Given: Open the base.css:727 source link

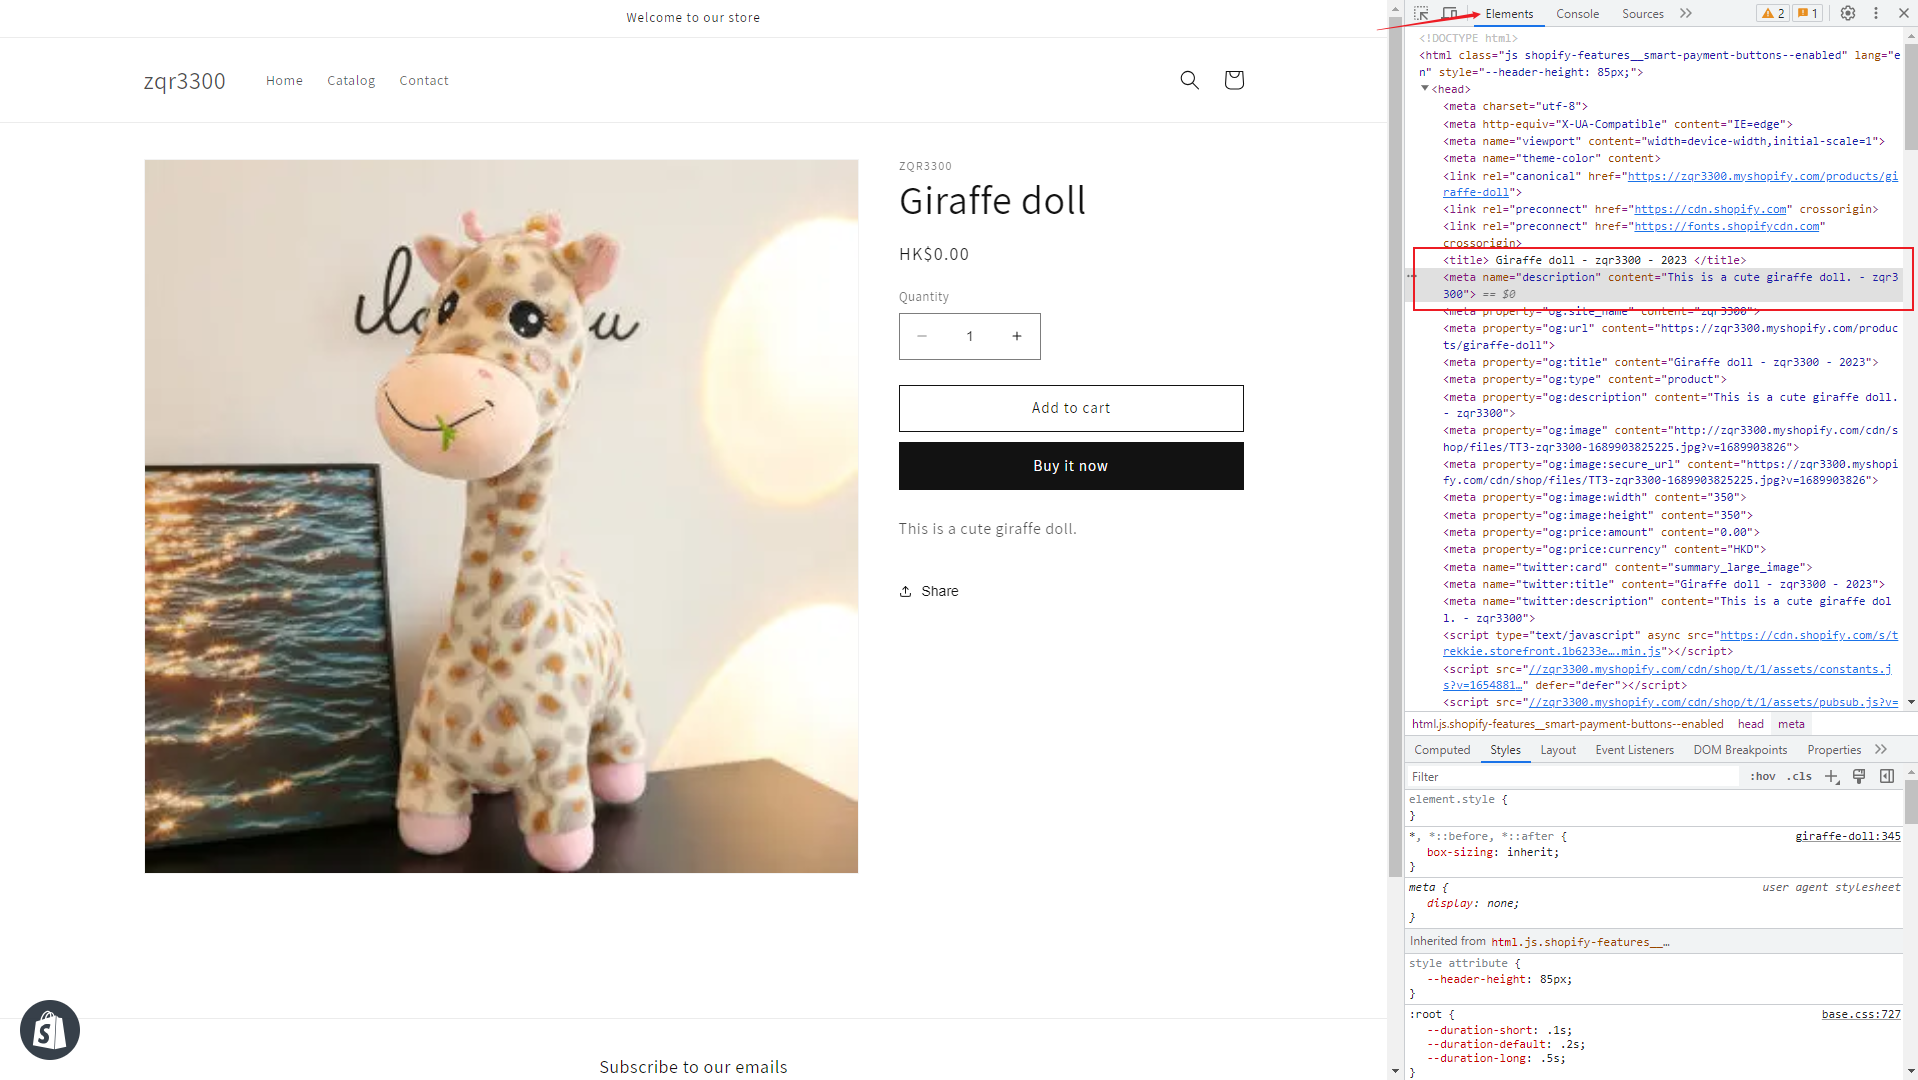Looking at the screenshot, I should point(1861,1014).
